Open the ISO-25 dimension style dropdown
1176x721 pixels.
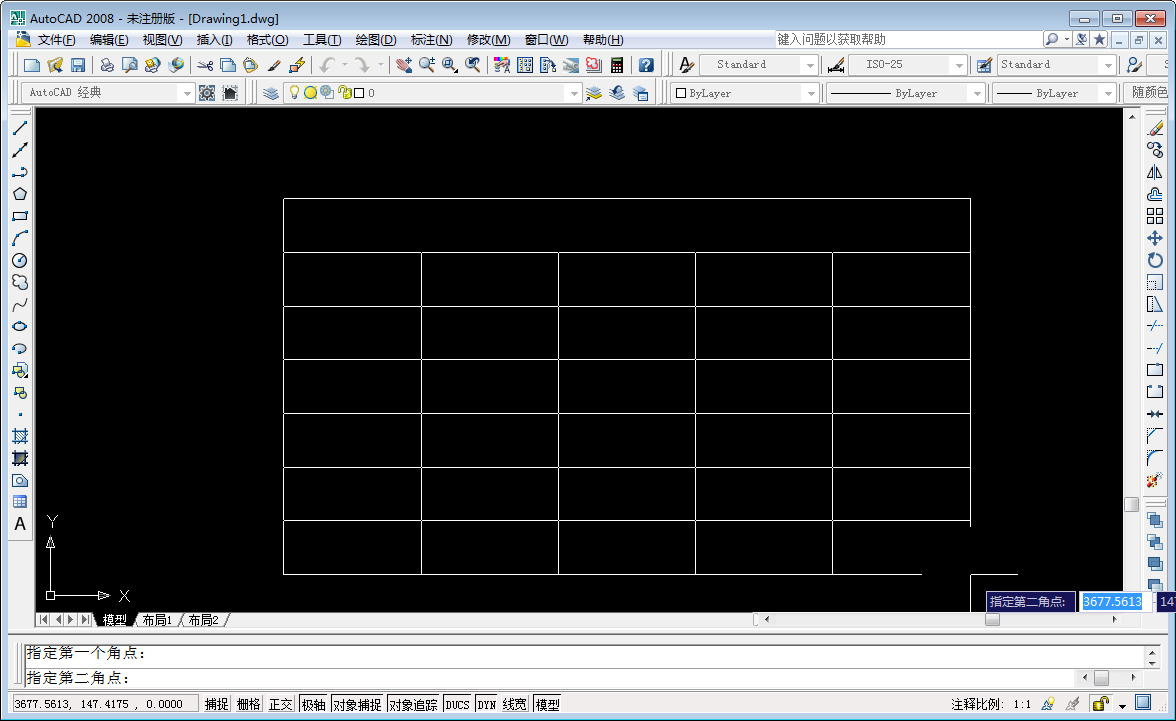[957, 63]
